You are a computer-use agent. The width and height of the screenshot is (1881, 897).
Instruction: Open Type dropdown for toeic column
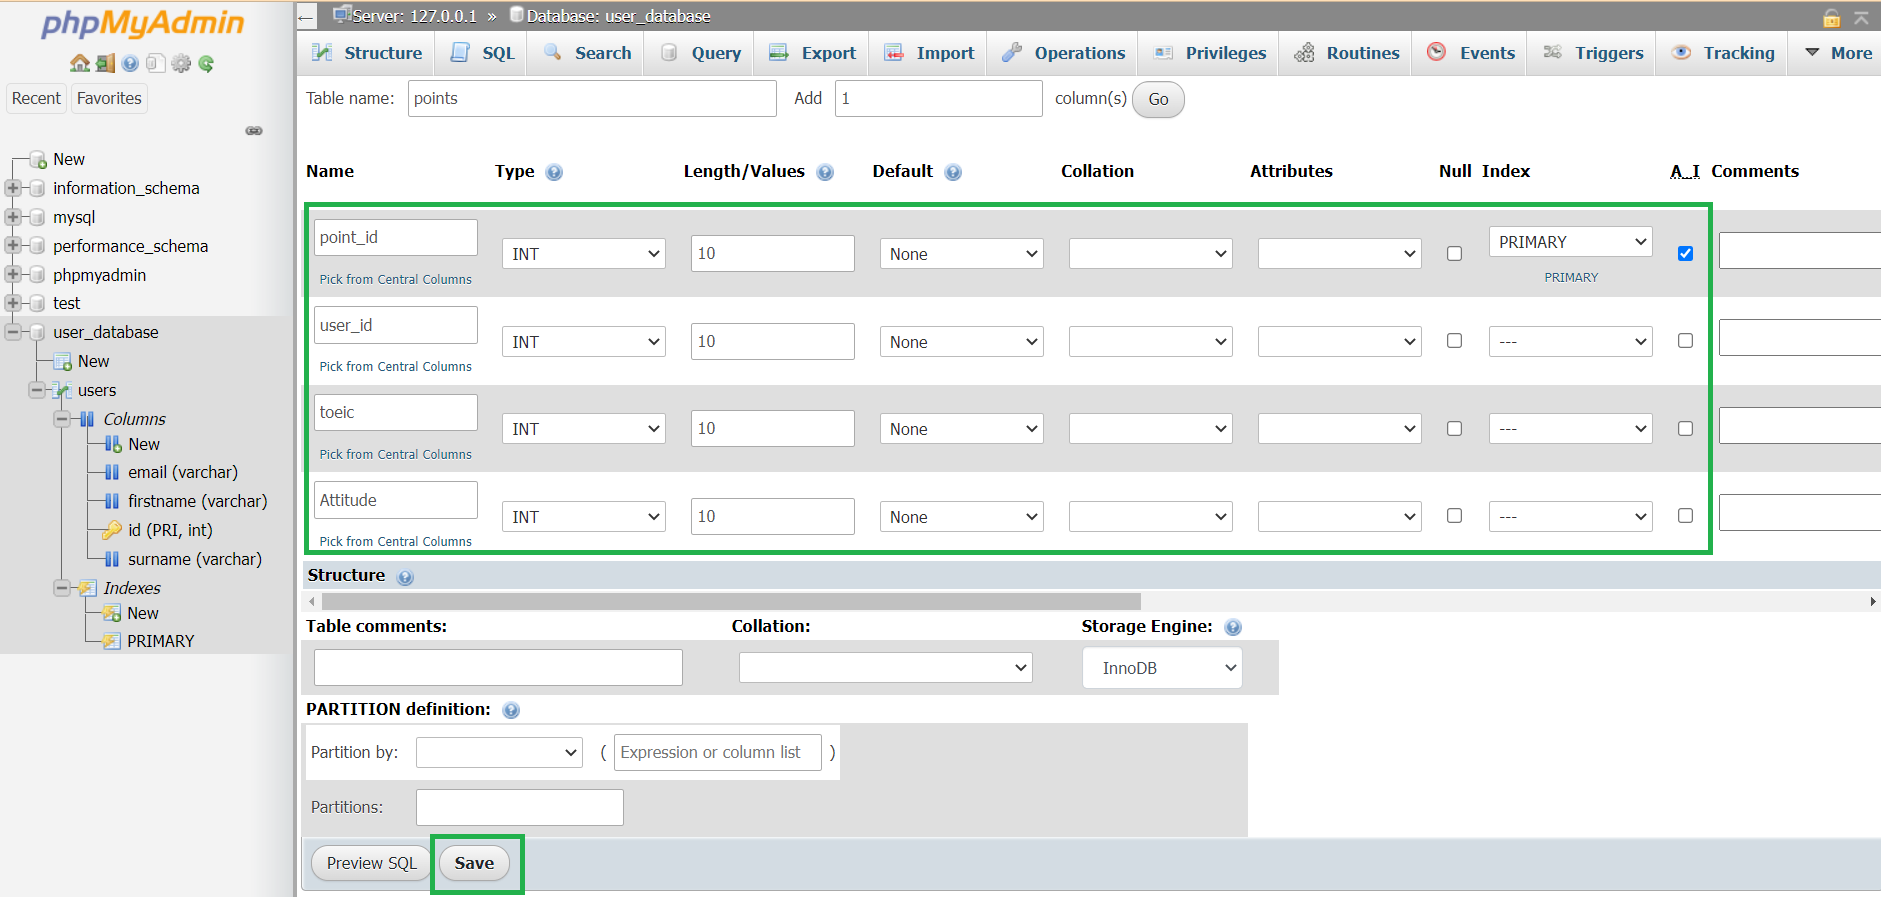(x=584, y=429)
